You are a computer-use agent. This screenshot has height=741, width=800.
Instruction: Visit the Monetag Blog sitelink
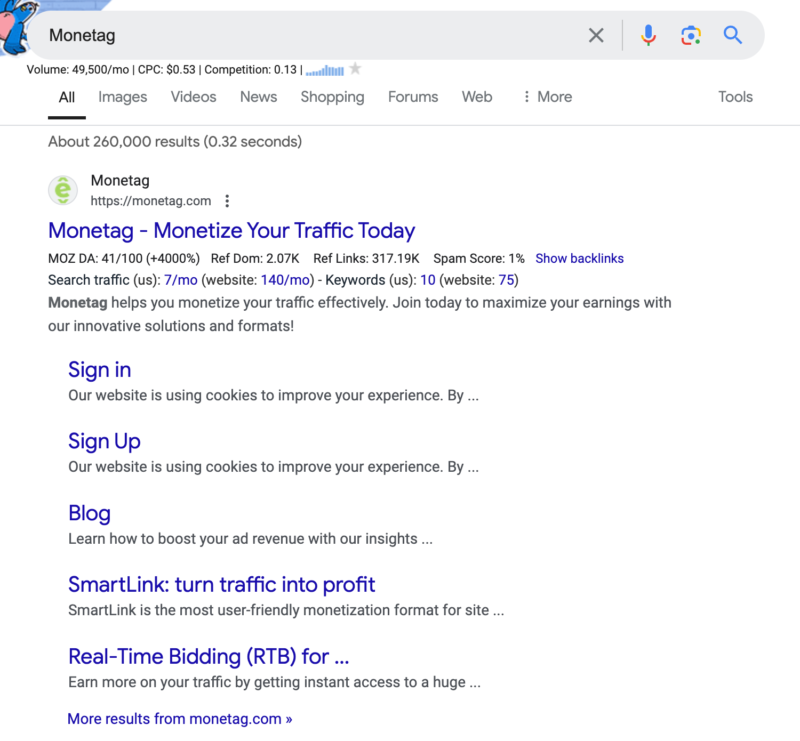89,513
